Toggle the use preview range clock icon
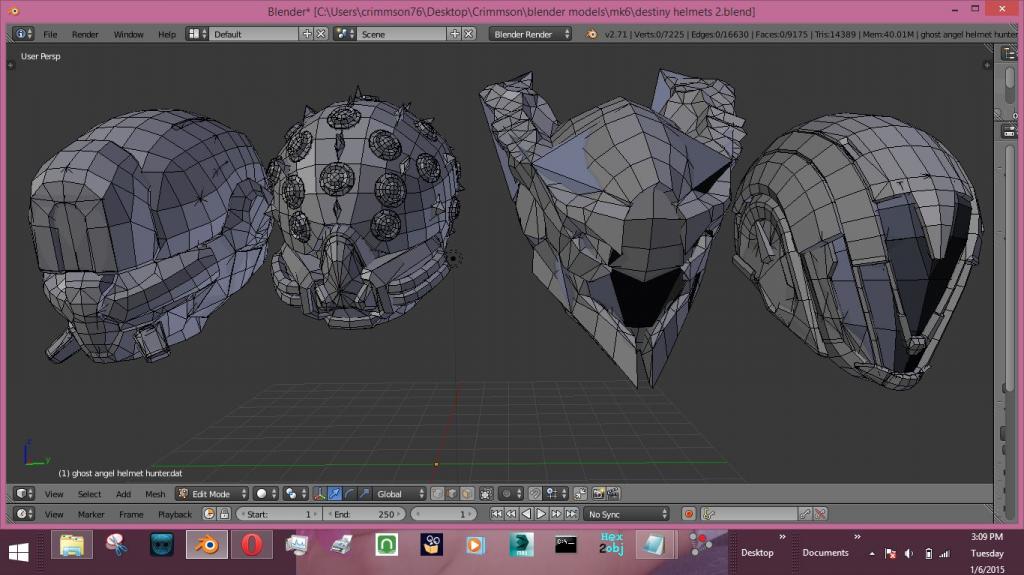The image size is (1024, 575). point(209,514)
